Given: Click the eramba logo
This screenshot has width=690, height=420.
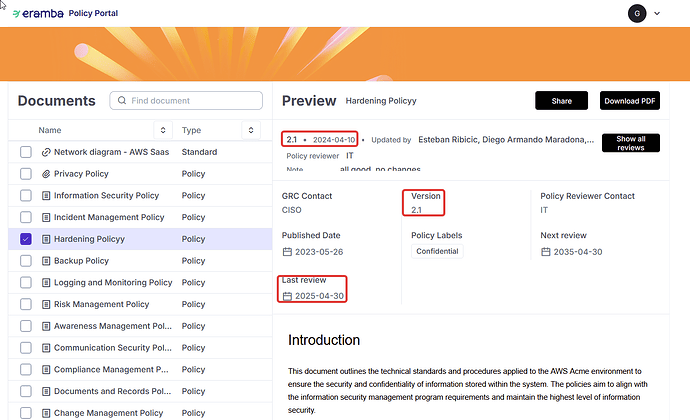Looking at the screenshot, I should tap(38, 14).
